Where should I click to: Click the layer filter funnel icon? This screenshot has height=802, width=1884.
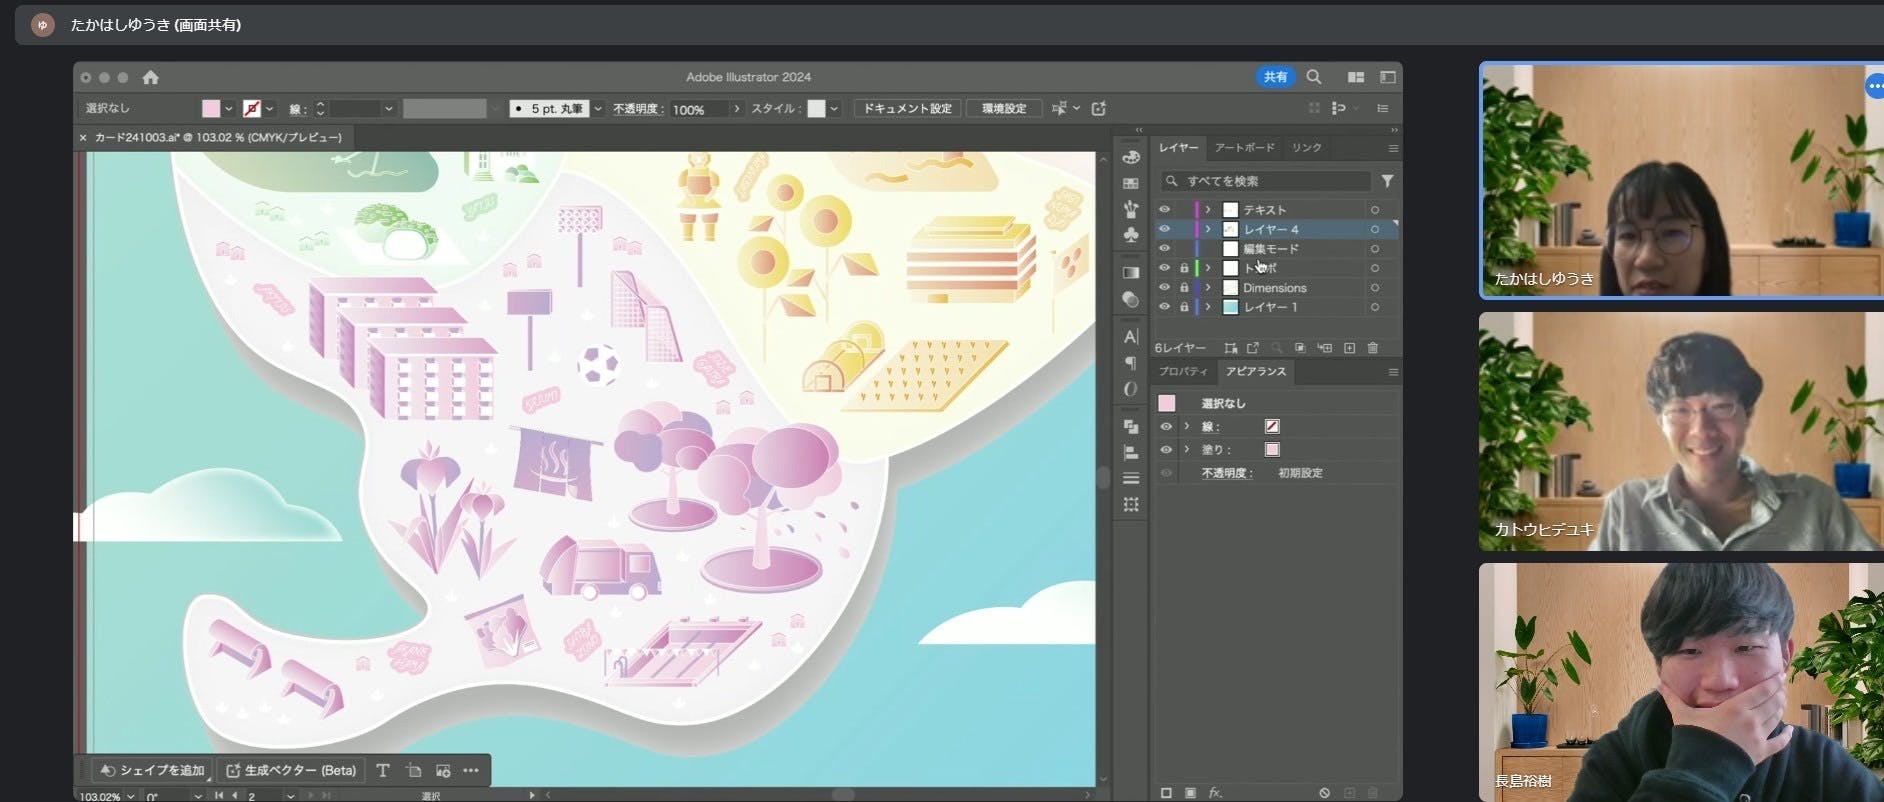(1387, 181)
